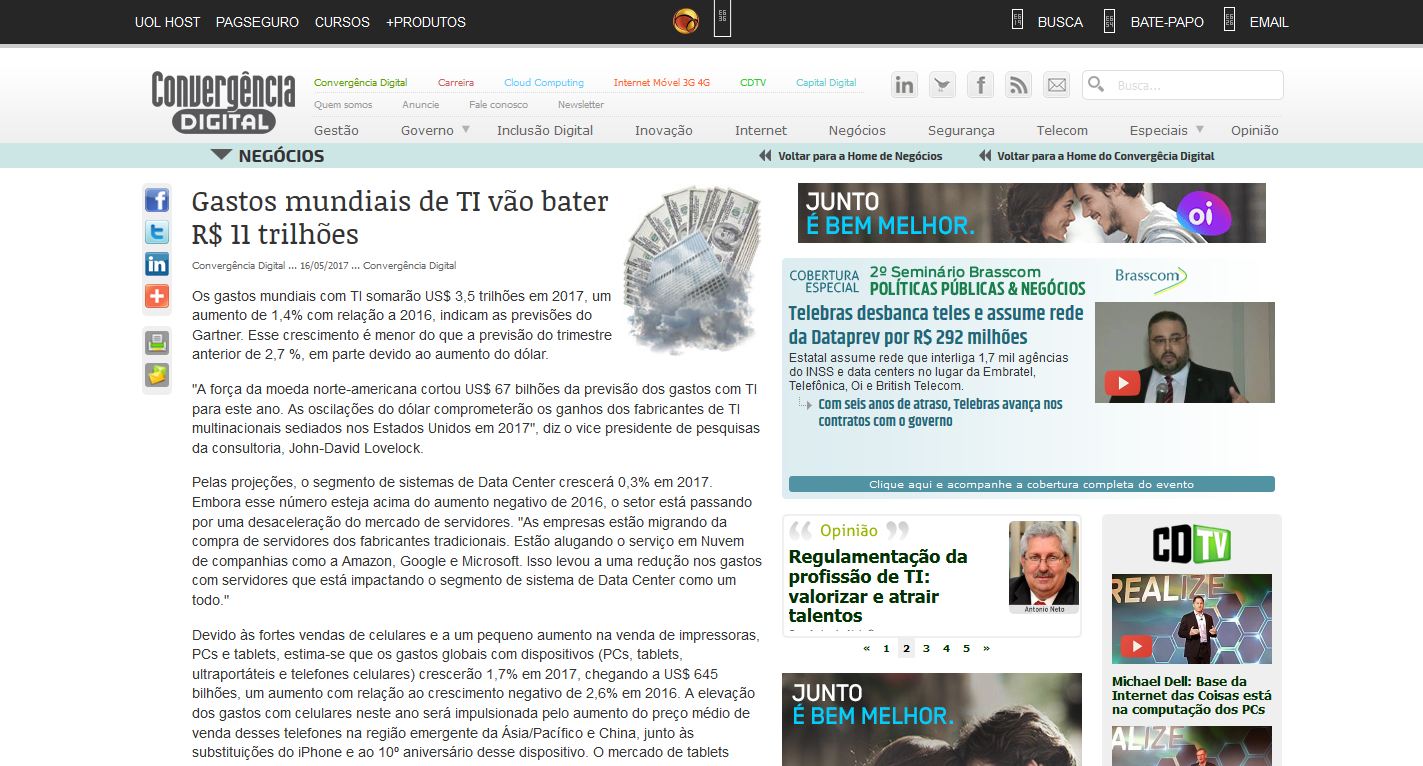The image size is (1423, 766).
Task: Open the Inovação menu
Action: (x=664, y=130)
